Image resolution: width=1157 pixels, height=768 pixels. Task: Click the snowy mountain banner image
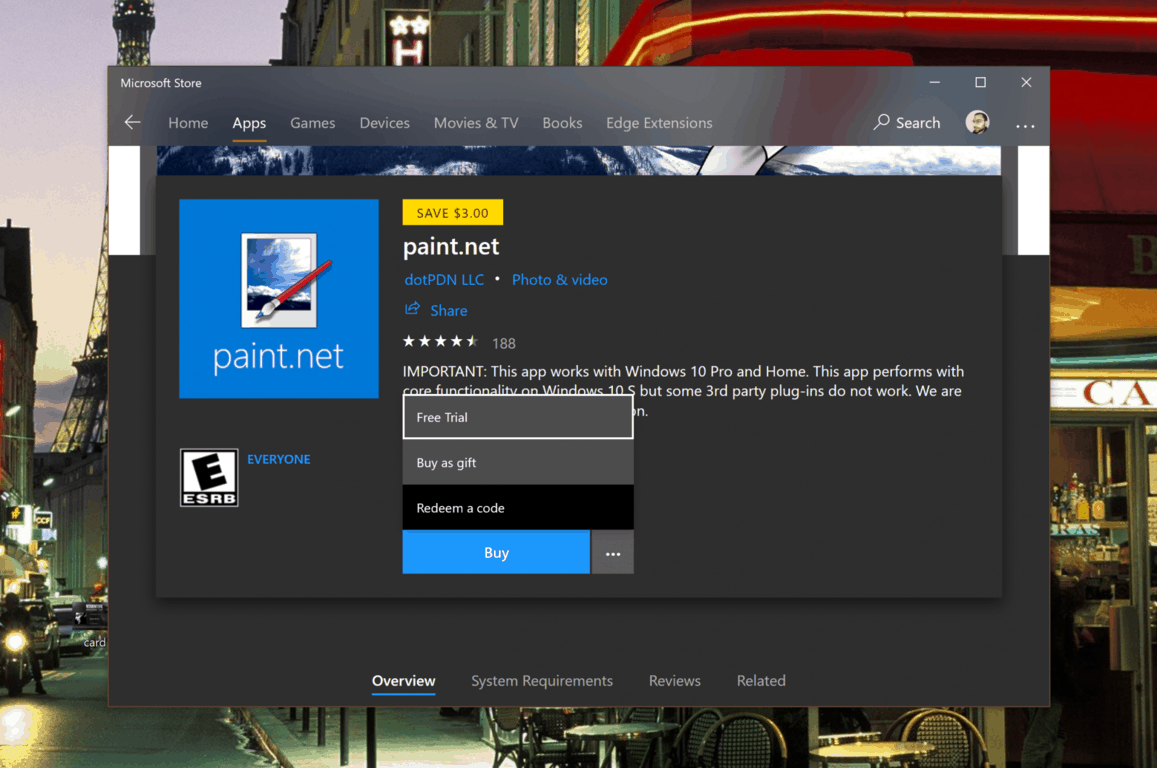click(x=578, y=160)
